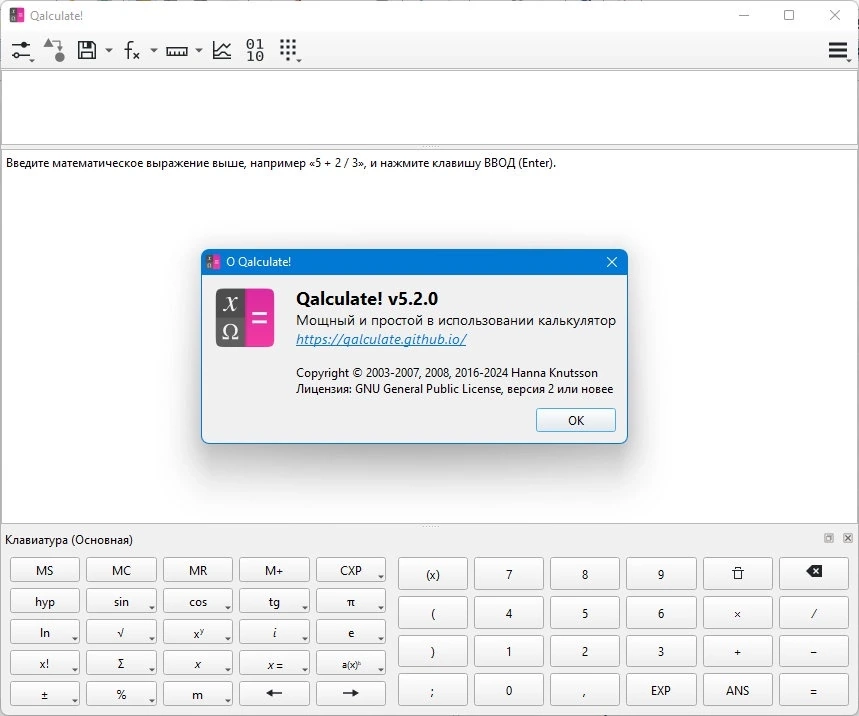Toggle the keypad grid icon
The height and width of the screenshot is (716, 859).
pyautogui.click(x=289, y=50)
